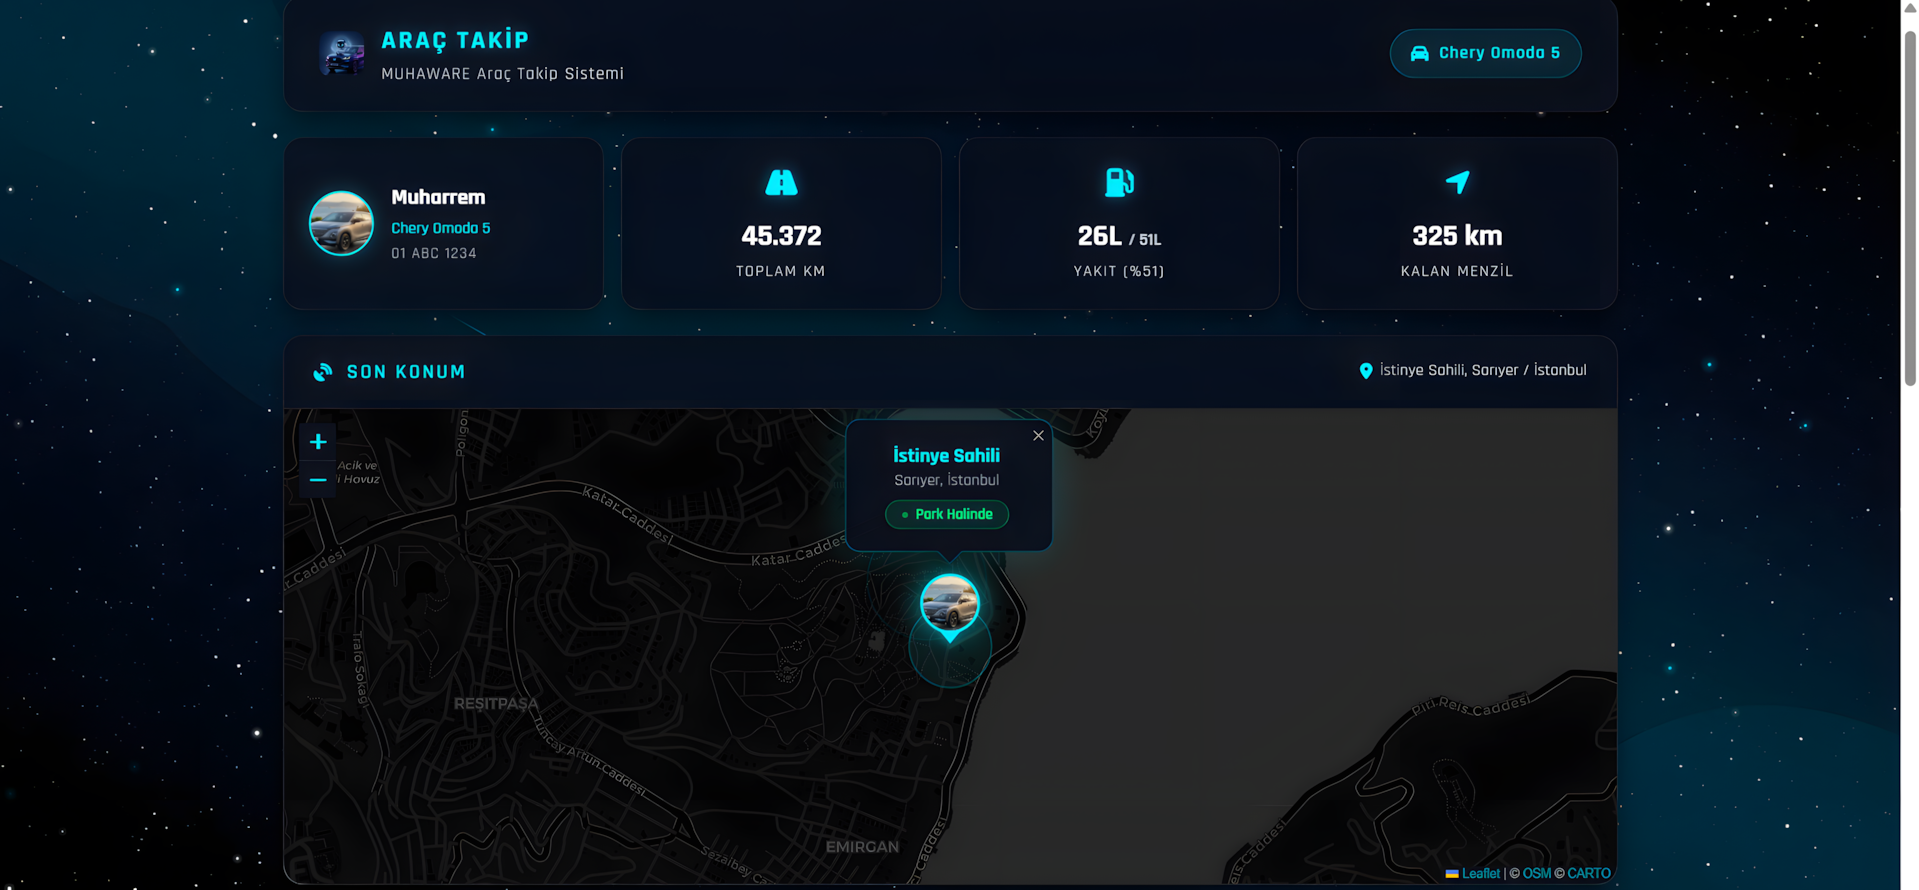Click the İstinye Sahili popup title
The height and width of the screenshot is (890, 1919).
[x=946, y=455]
